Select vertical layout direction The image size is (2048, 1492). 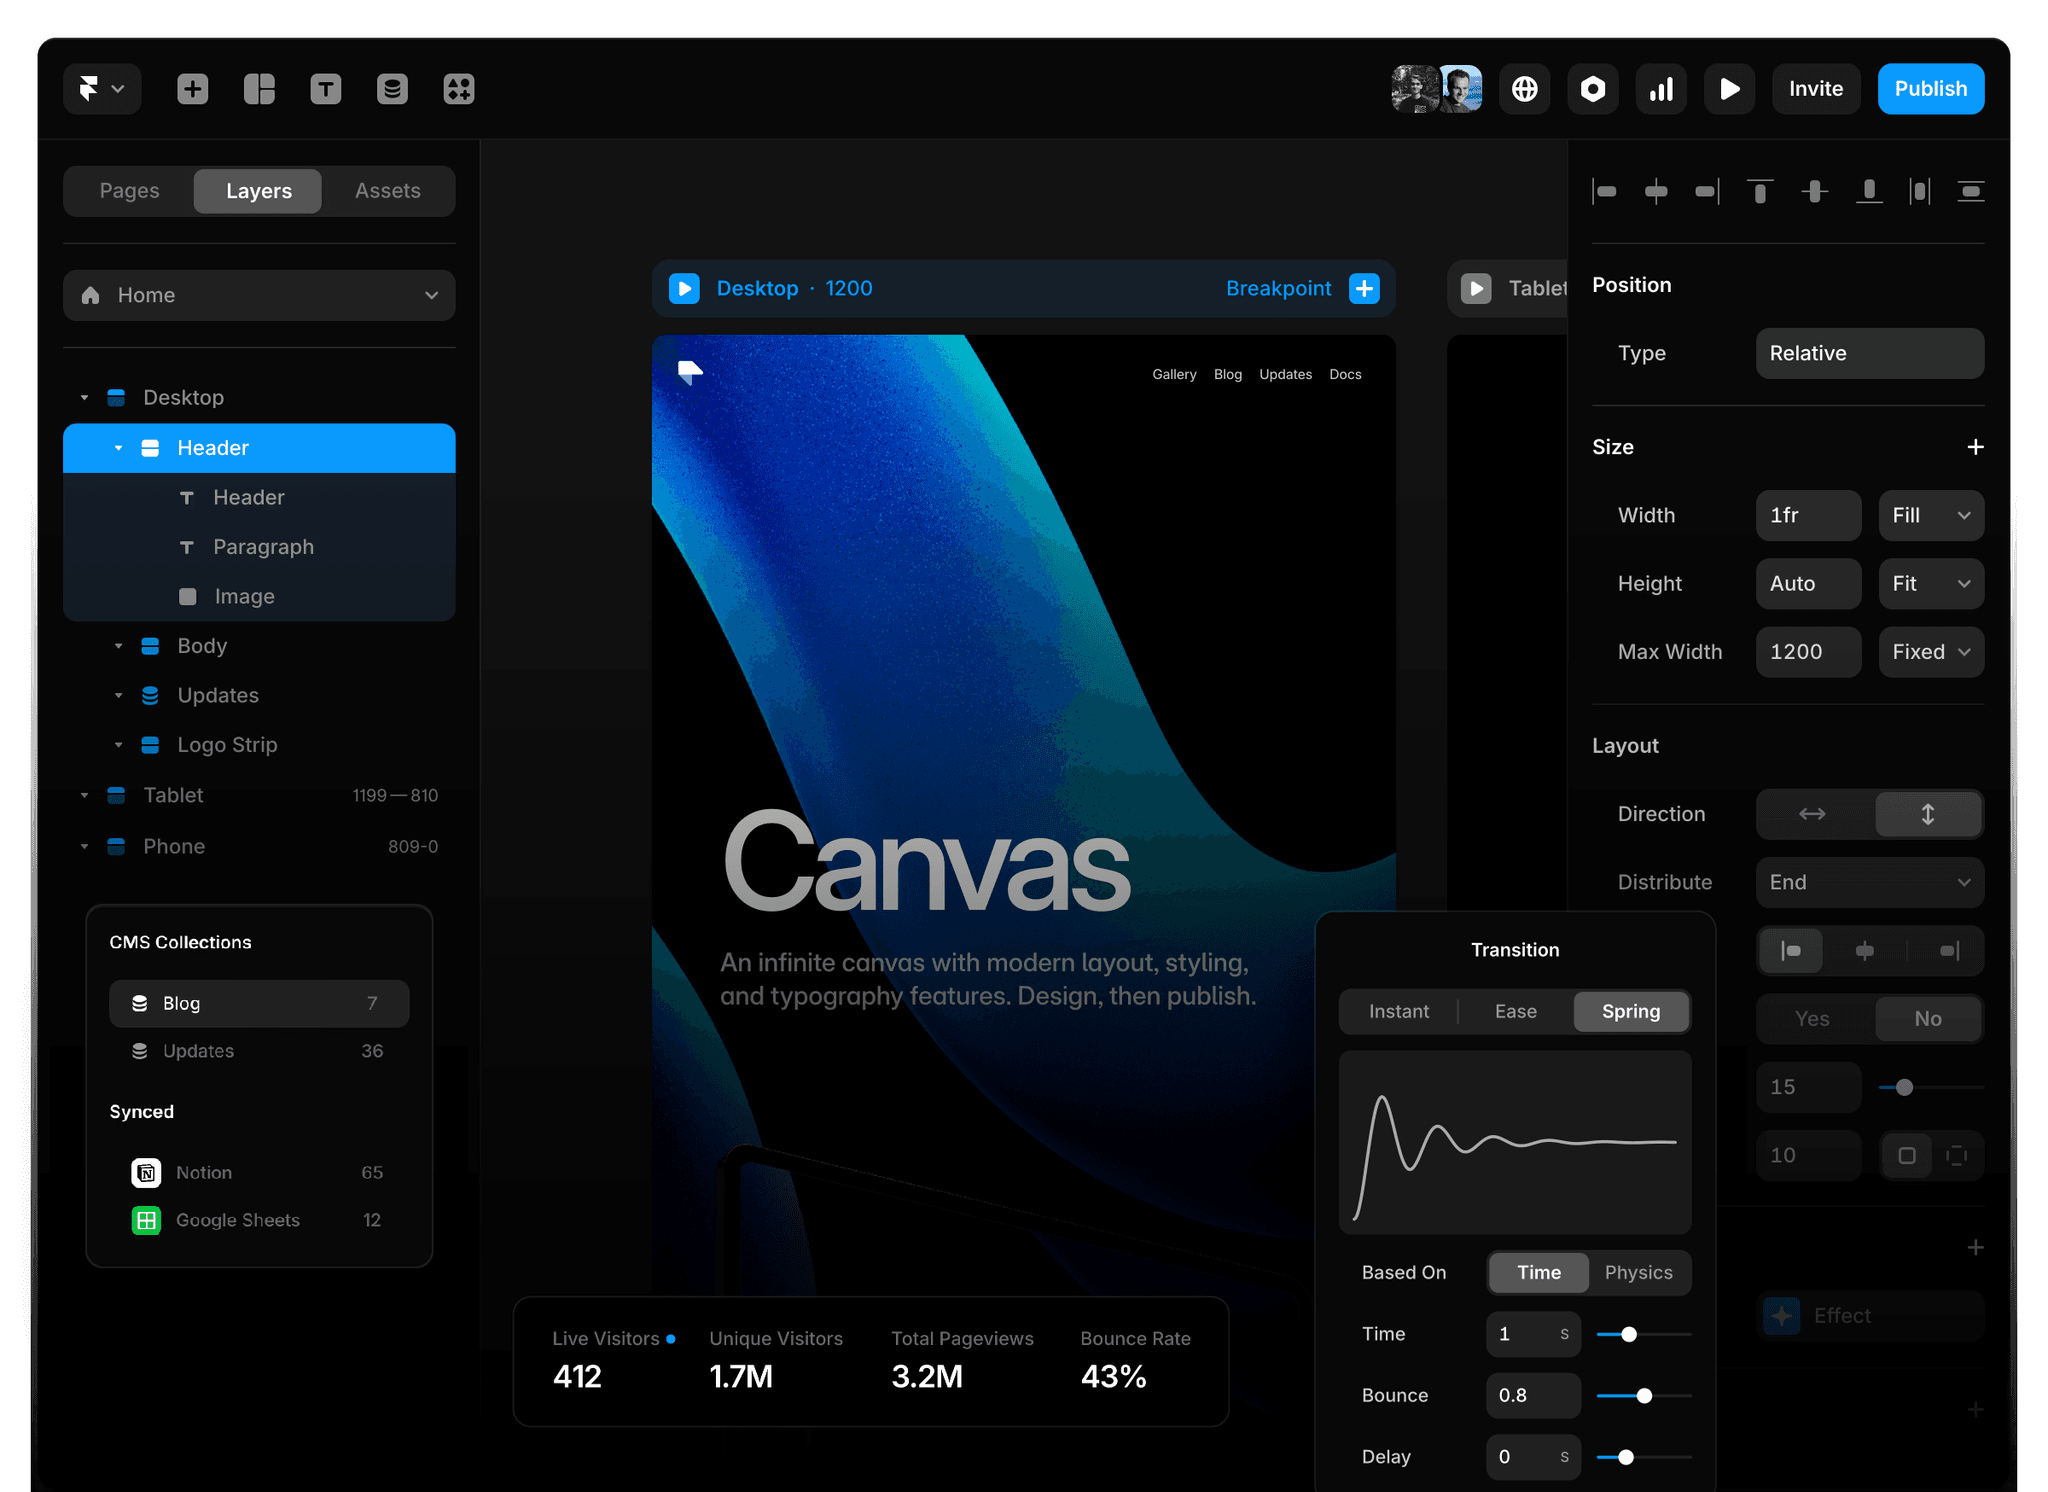(x=1927, y=814)
